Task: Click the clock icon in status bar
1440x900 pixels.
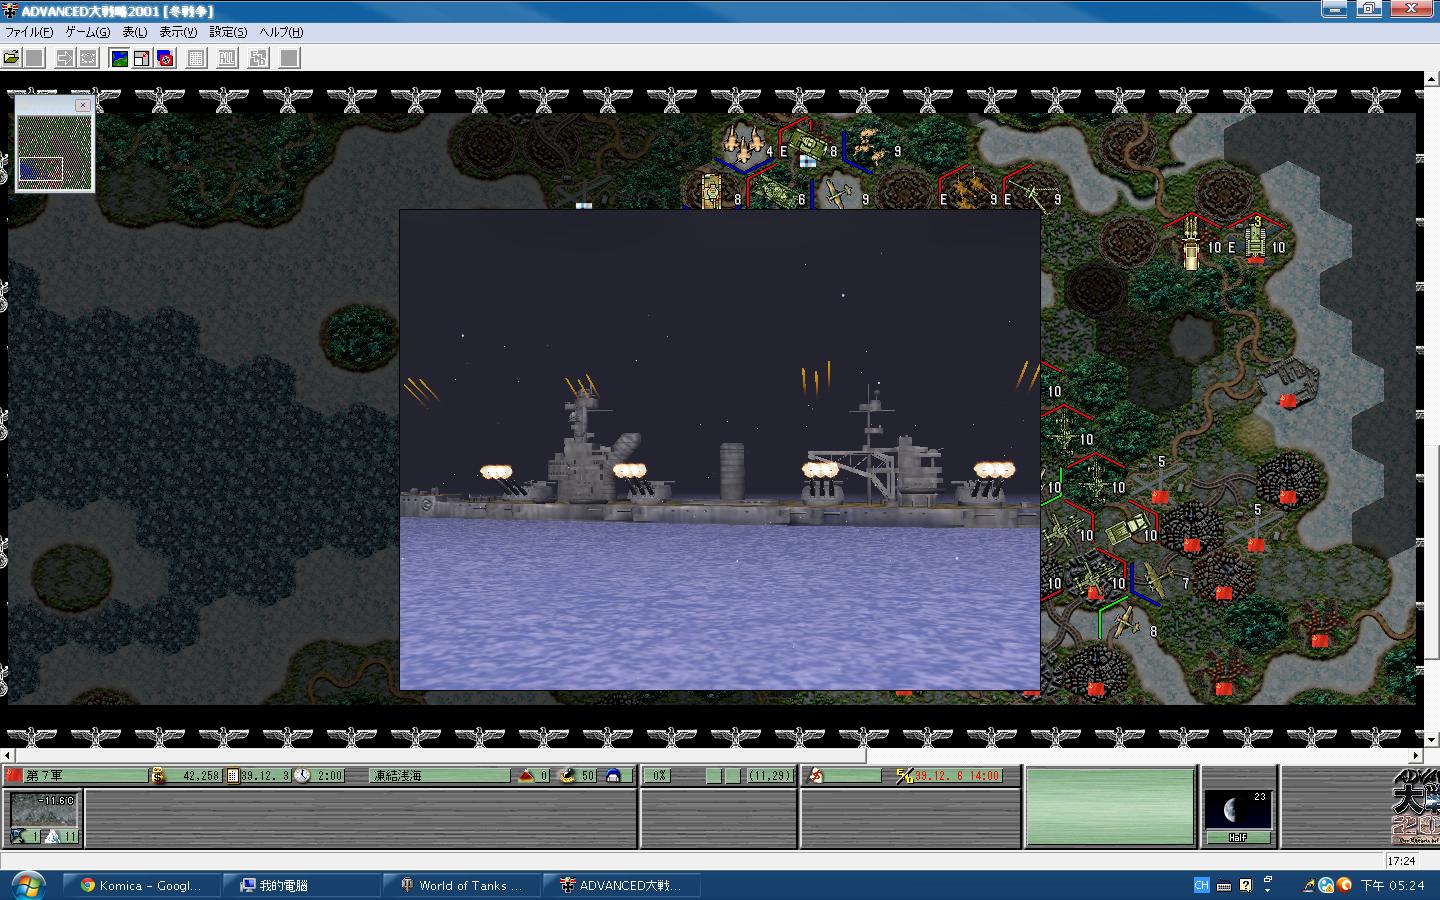Action: 302,775
